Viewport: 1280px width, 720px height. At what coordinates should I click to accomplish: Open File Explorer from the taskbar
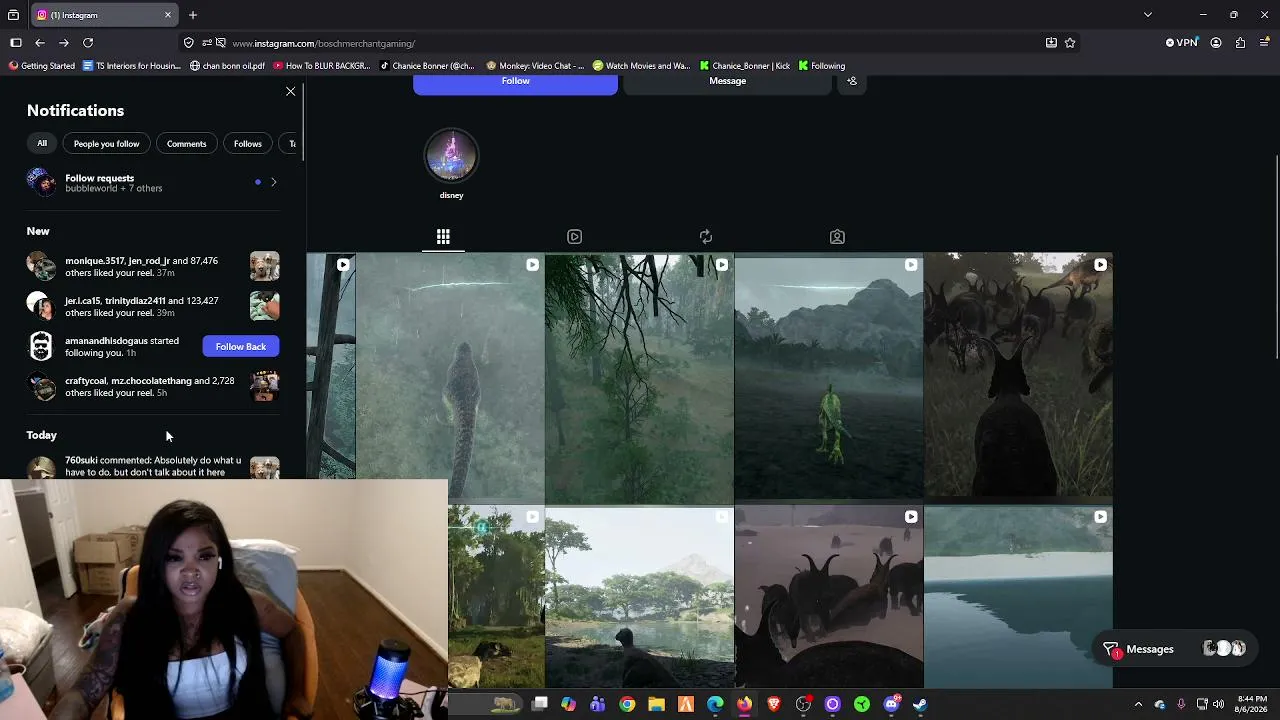(x=656, y=705)
